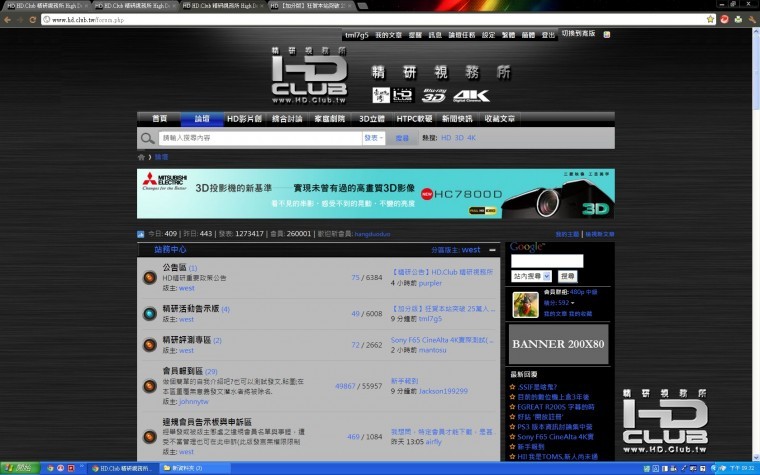Image resolution: width=760 pixels, height=475 pixels.
Task: Click the tml7g5 username in the top bar
Action: click(x=357, y=35)
